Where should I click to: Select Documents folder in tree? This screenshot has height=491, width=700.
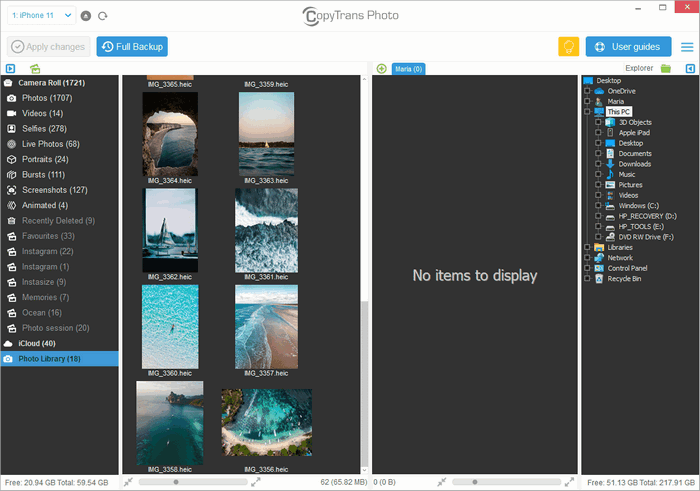click(x=635, y=154)
